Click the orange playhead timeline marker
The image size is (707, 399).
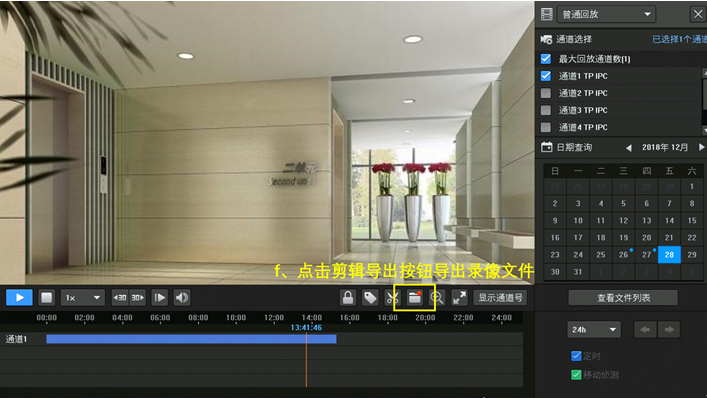pos(306,359)
